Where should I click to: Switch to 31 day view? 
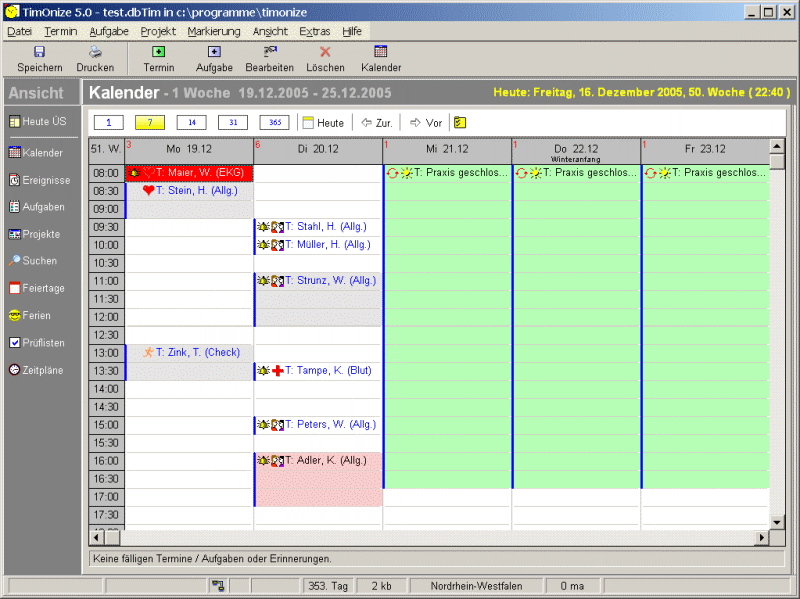pyautogui.click(x=233, y=122)
